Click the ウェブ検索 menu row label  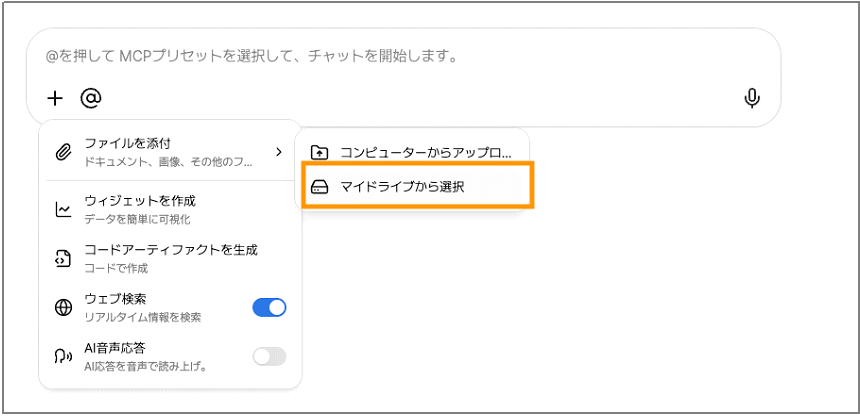(117, 299)
